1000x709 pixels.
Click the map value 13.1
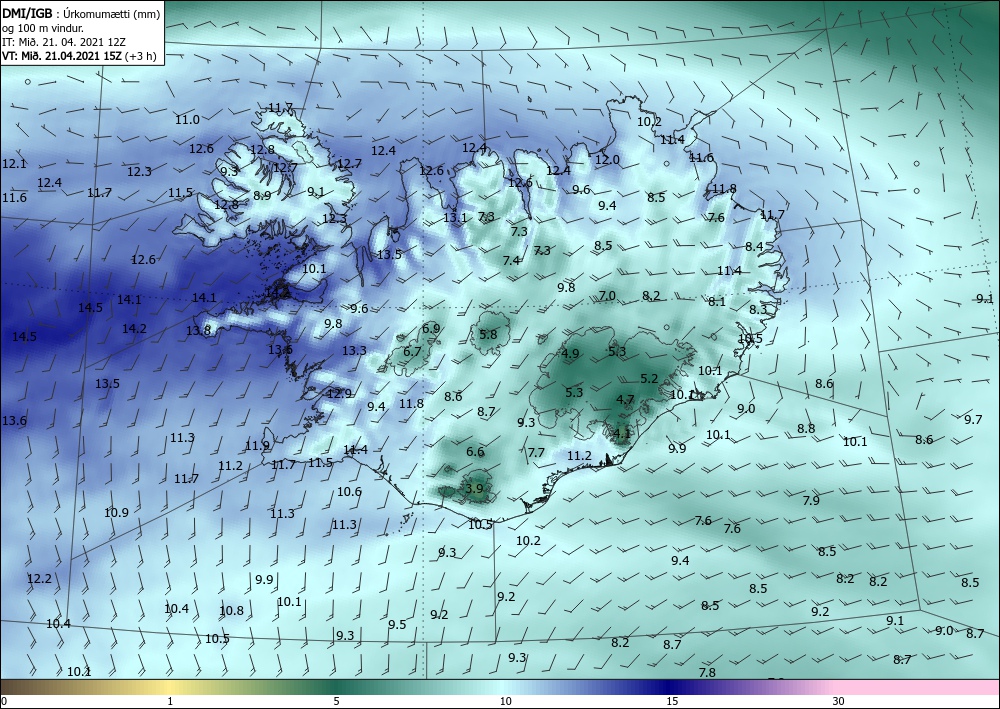point(455,217)
